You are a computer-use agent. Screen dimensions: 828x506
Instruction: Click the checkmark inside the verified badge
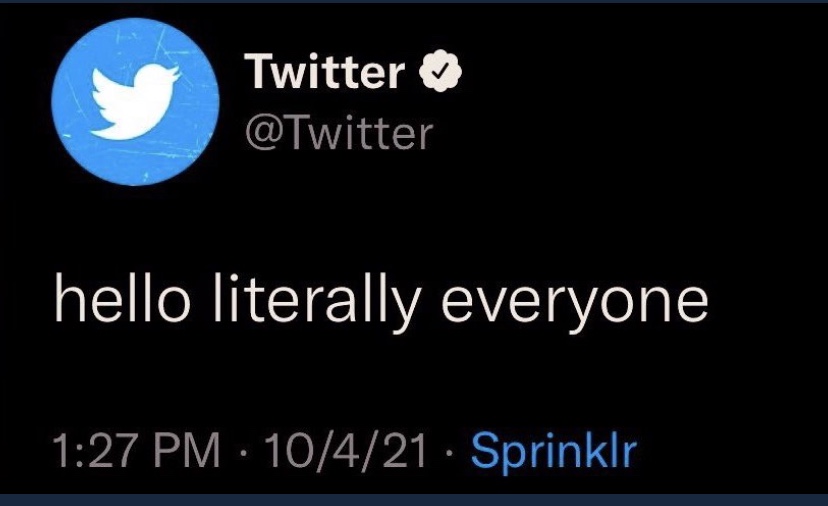(x=441, y=71)
